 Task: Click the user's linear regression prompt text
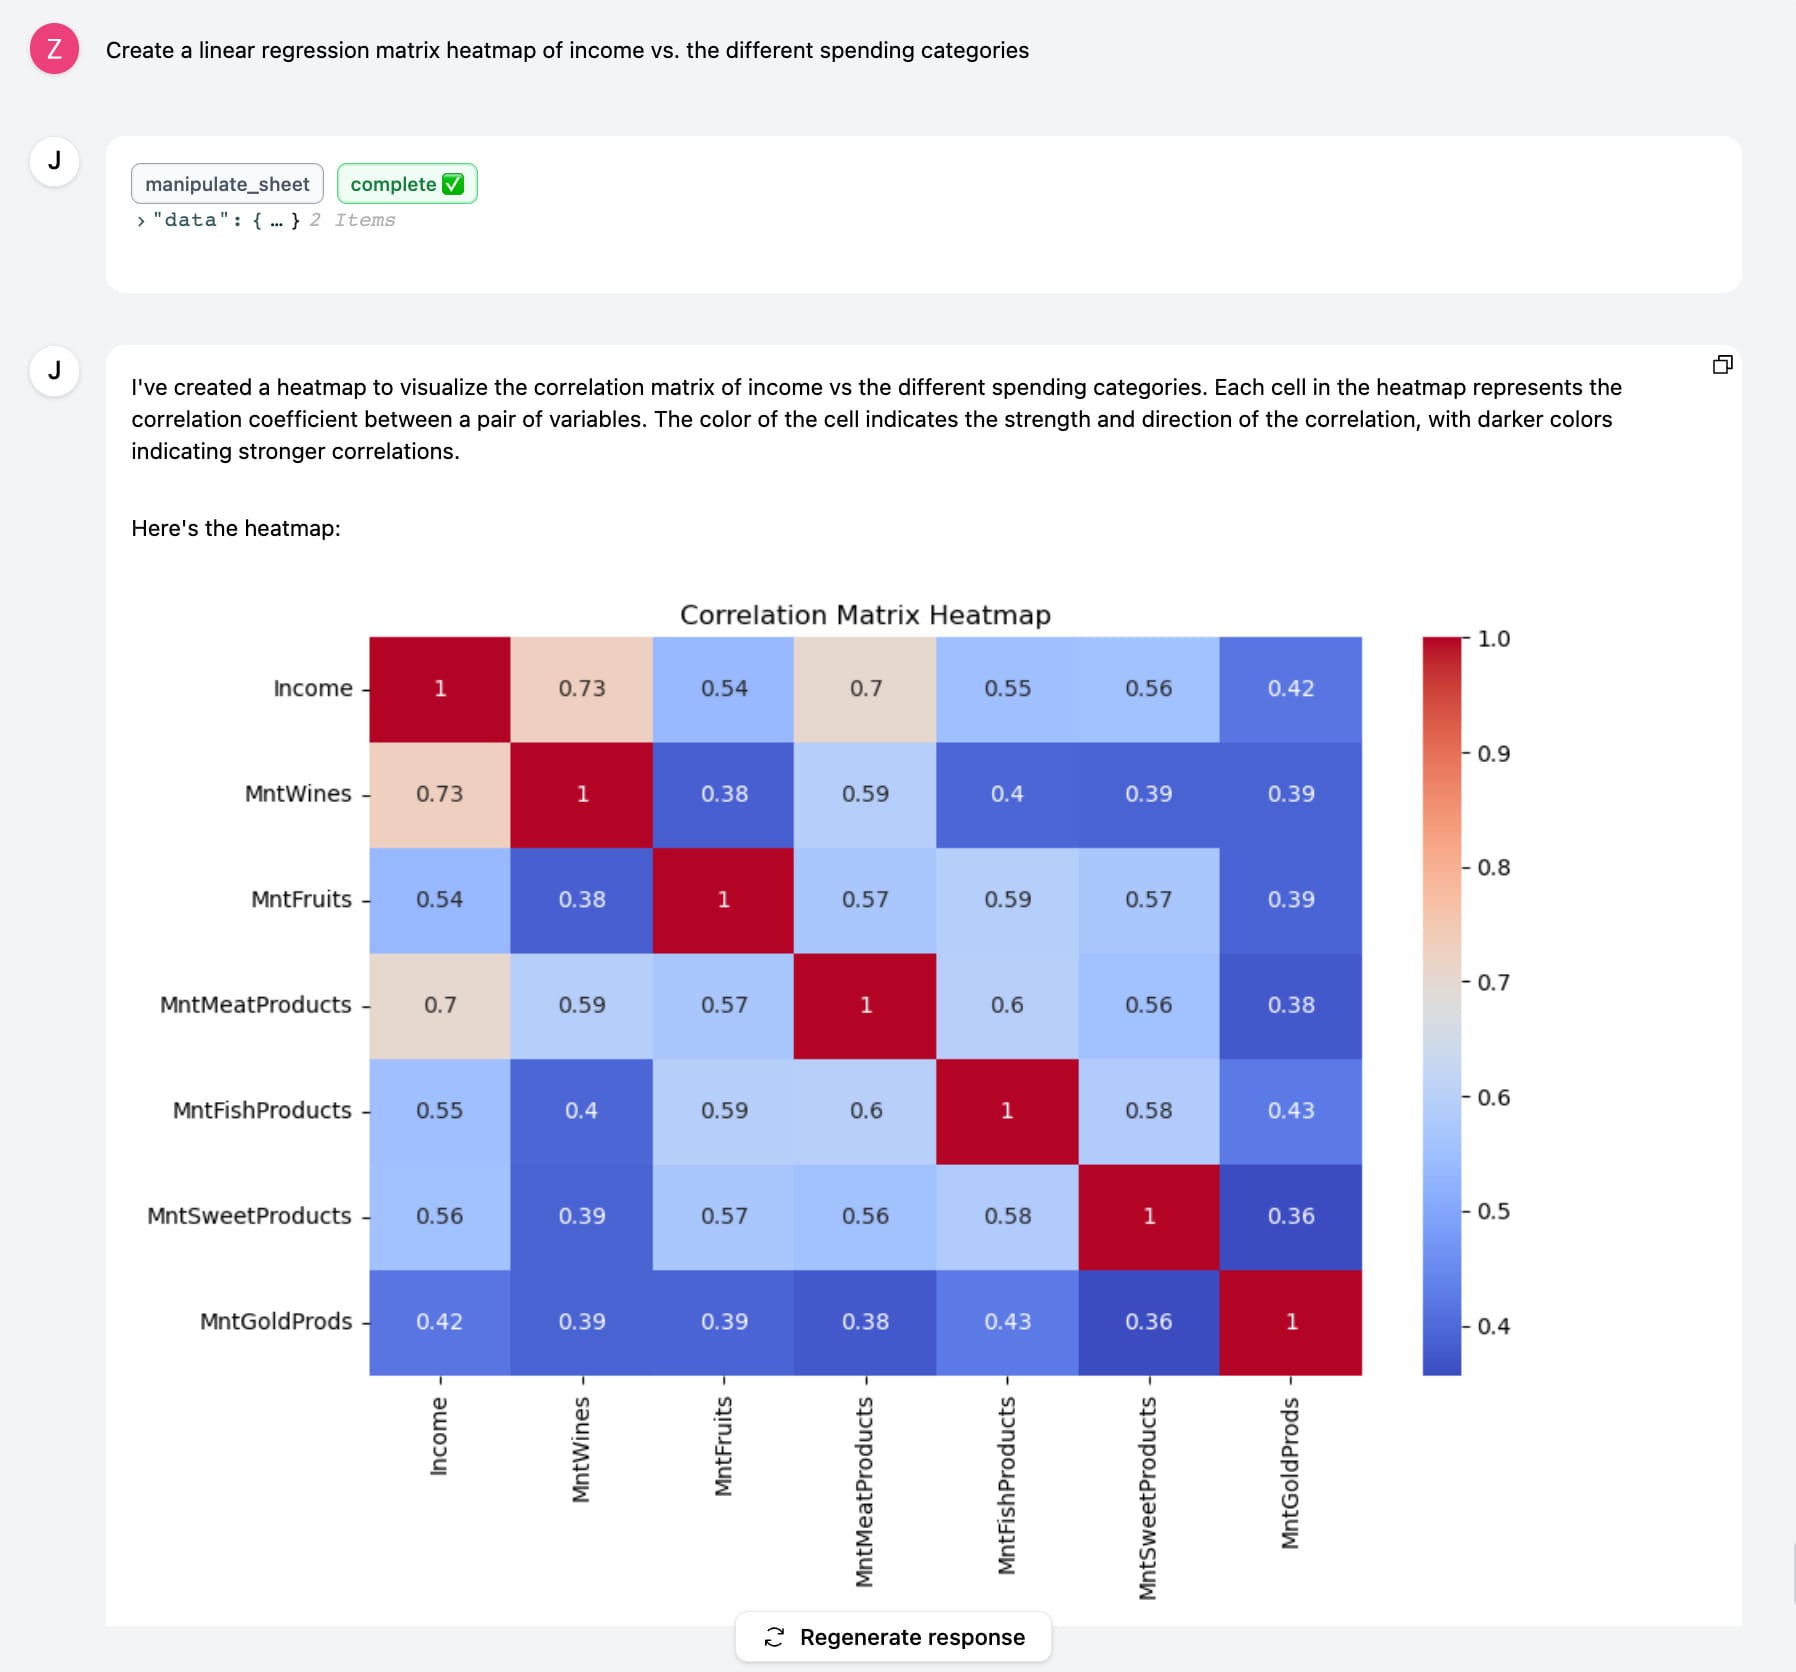click(568, 50)
